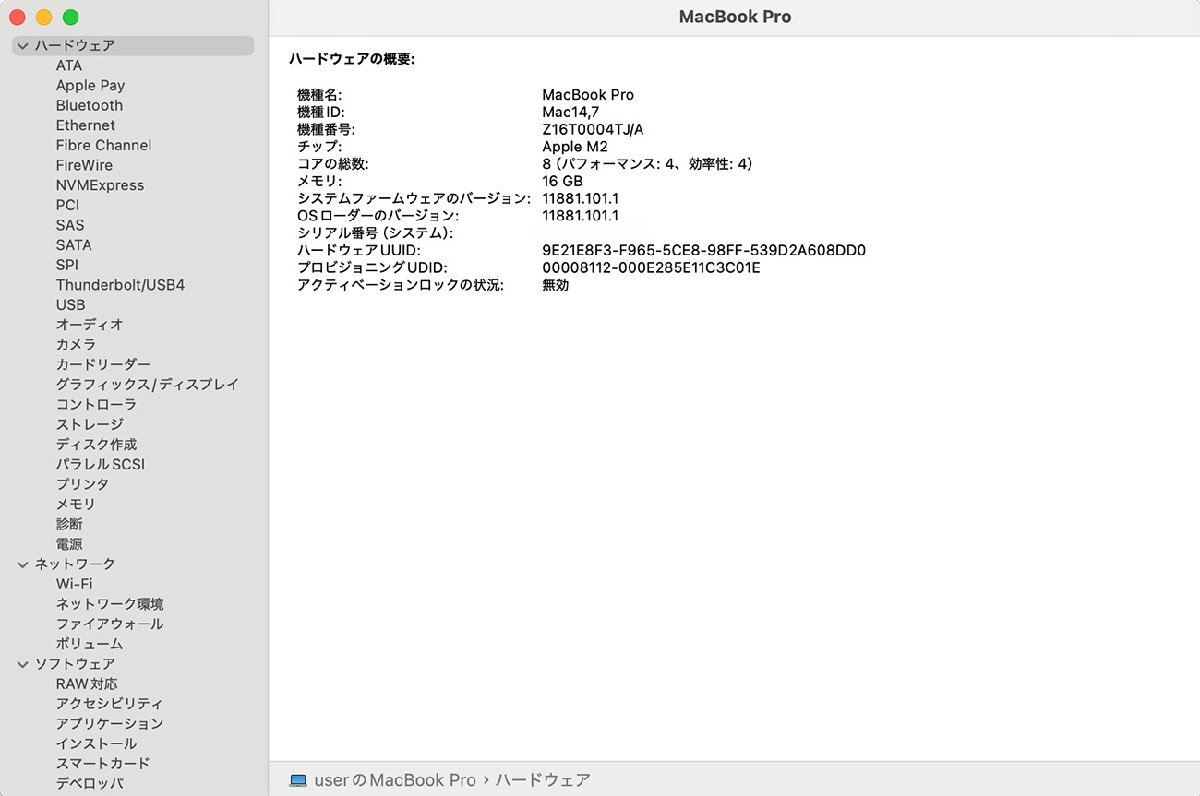Collapse the ネットワーク section chevron
Viewport: 1200px width, 796px height.
pyautogui.click(x=23, y=565)
